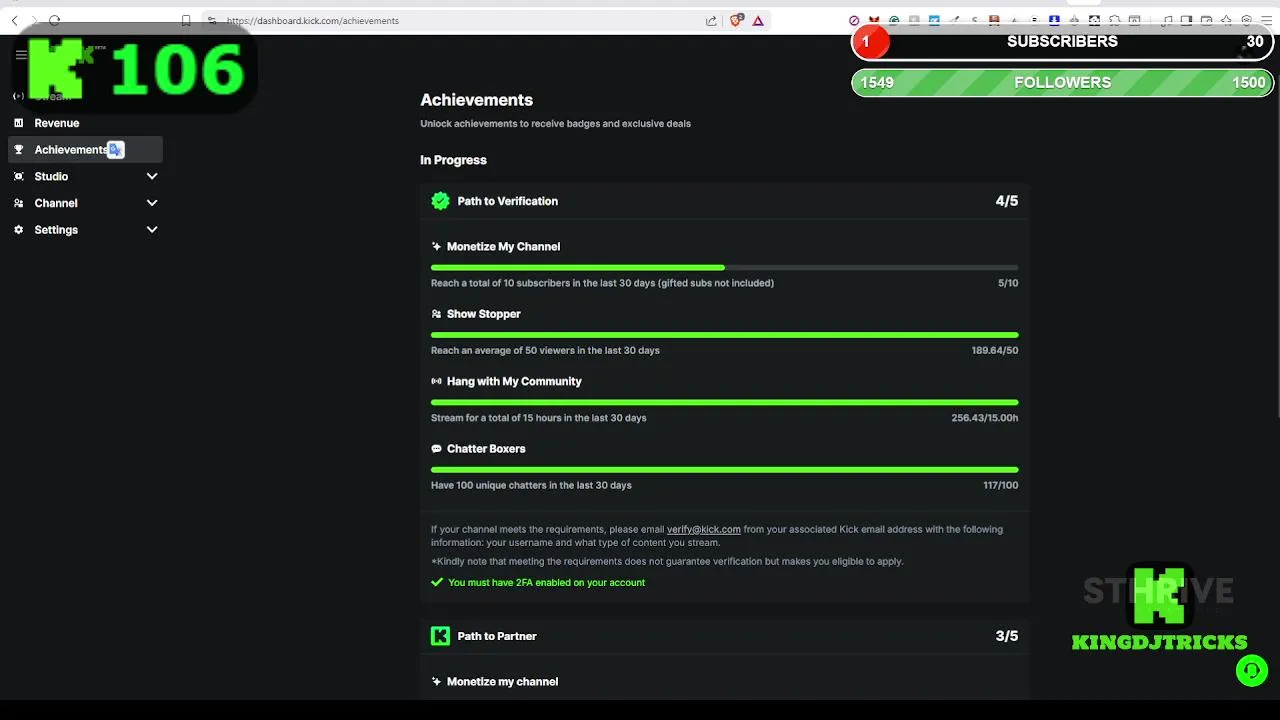Open Brave Rewards triangle icon
The image size is (1280, 720).
758,20
